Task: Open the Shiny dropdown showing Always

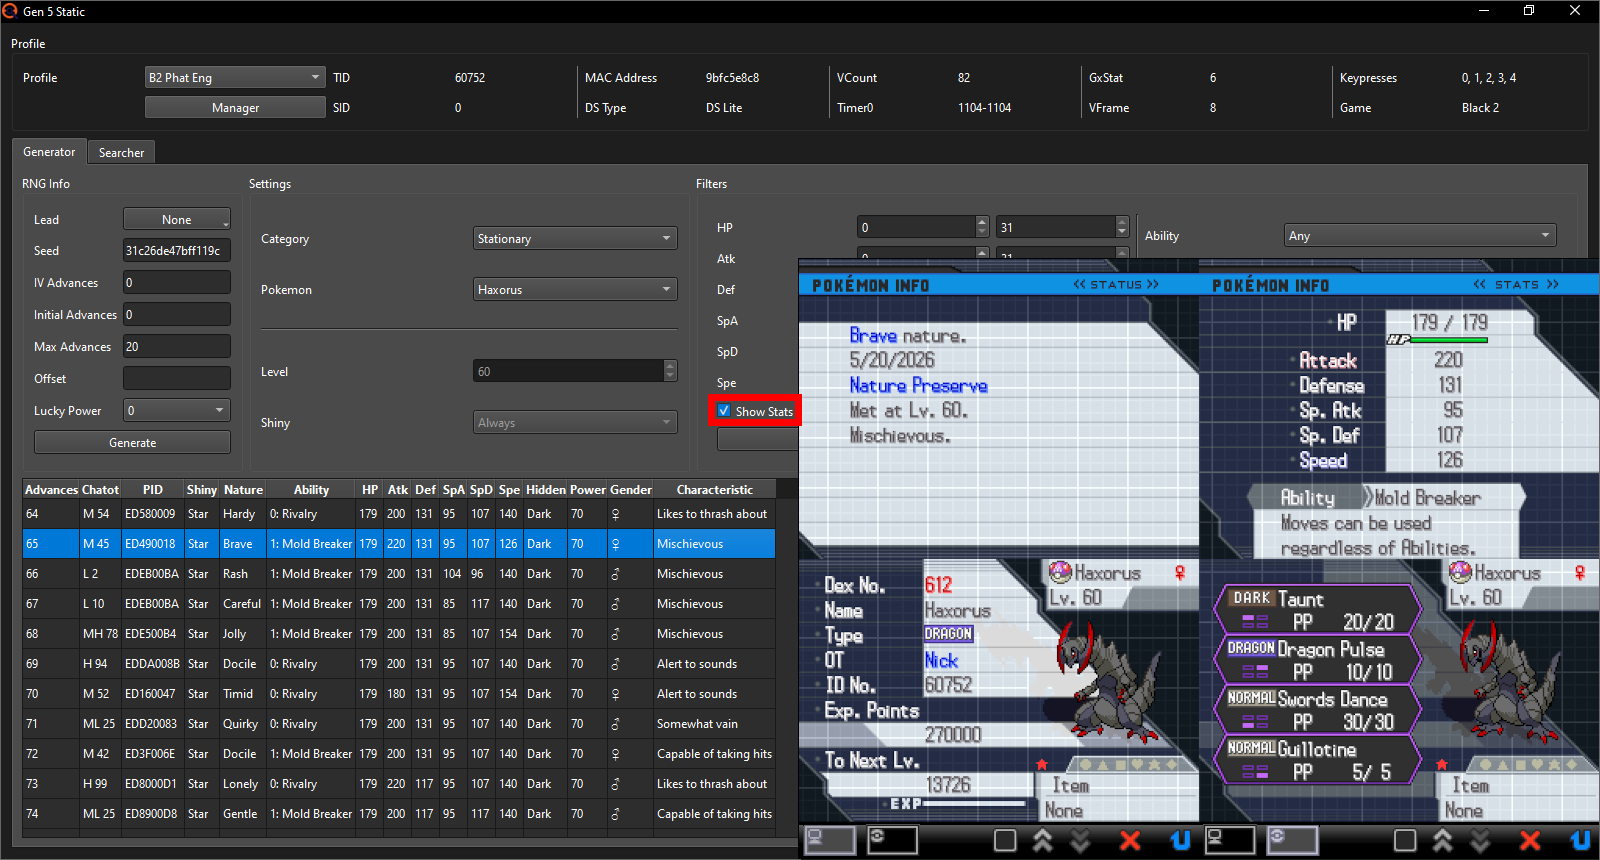Action: 575,422
